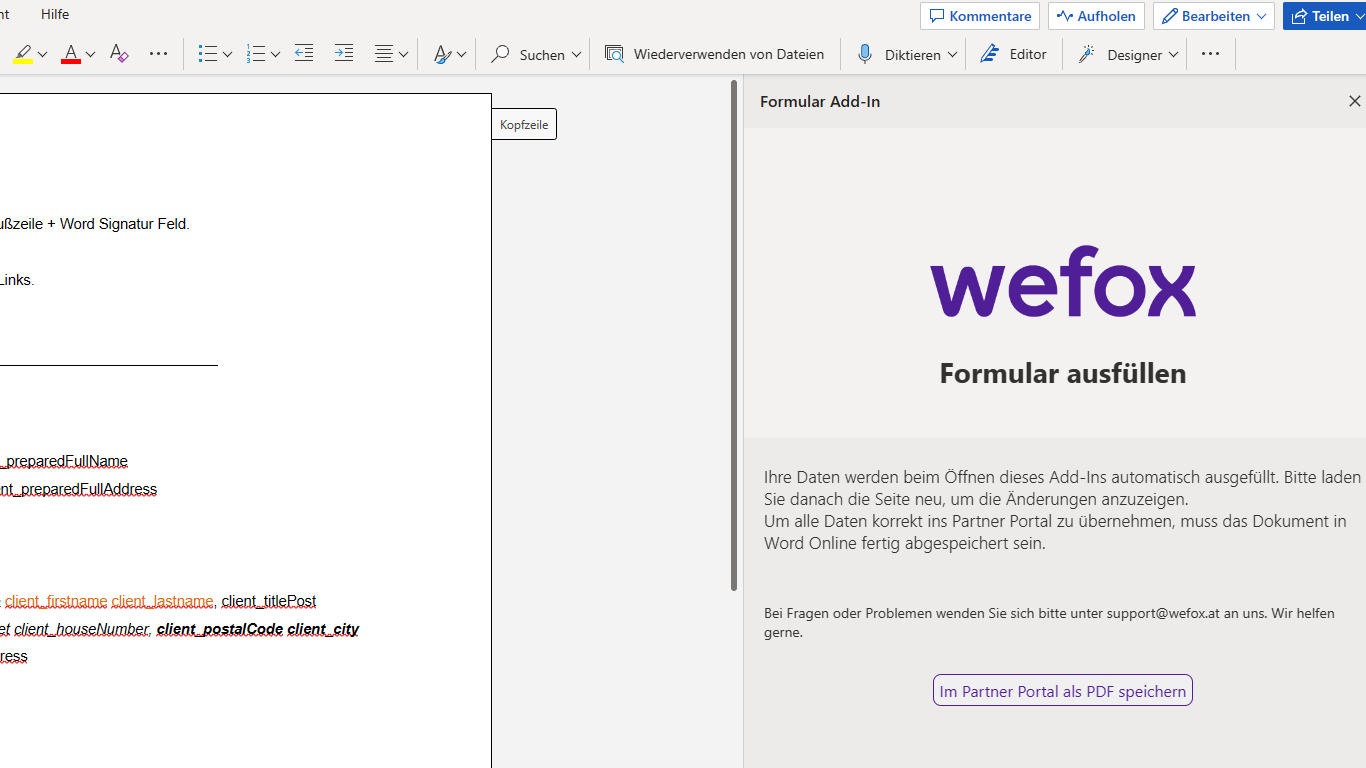The height and width of the screenshot is (768, 1366).
Task: Click the Teilen share button
Action: click(x=1324, y=16)
